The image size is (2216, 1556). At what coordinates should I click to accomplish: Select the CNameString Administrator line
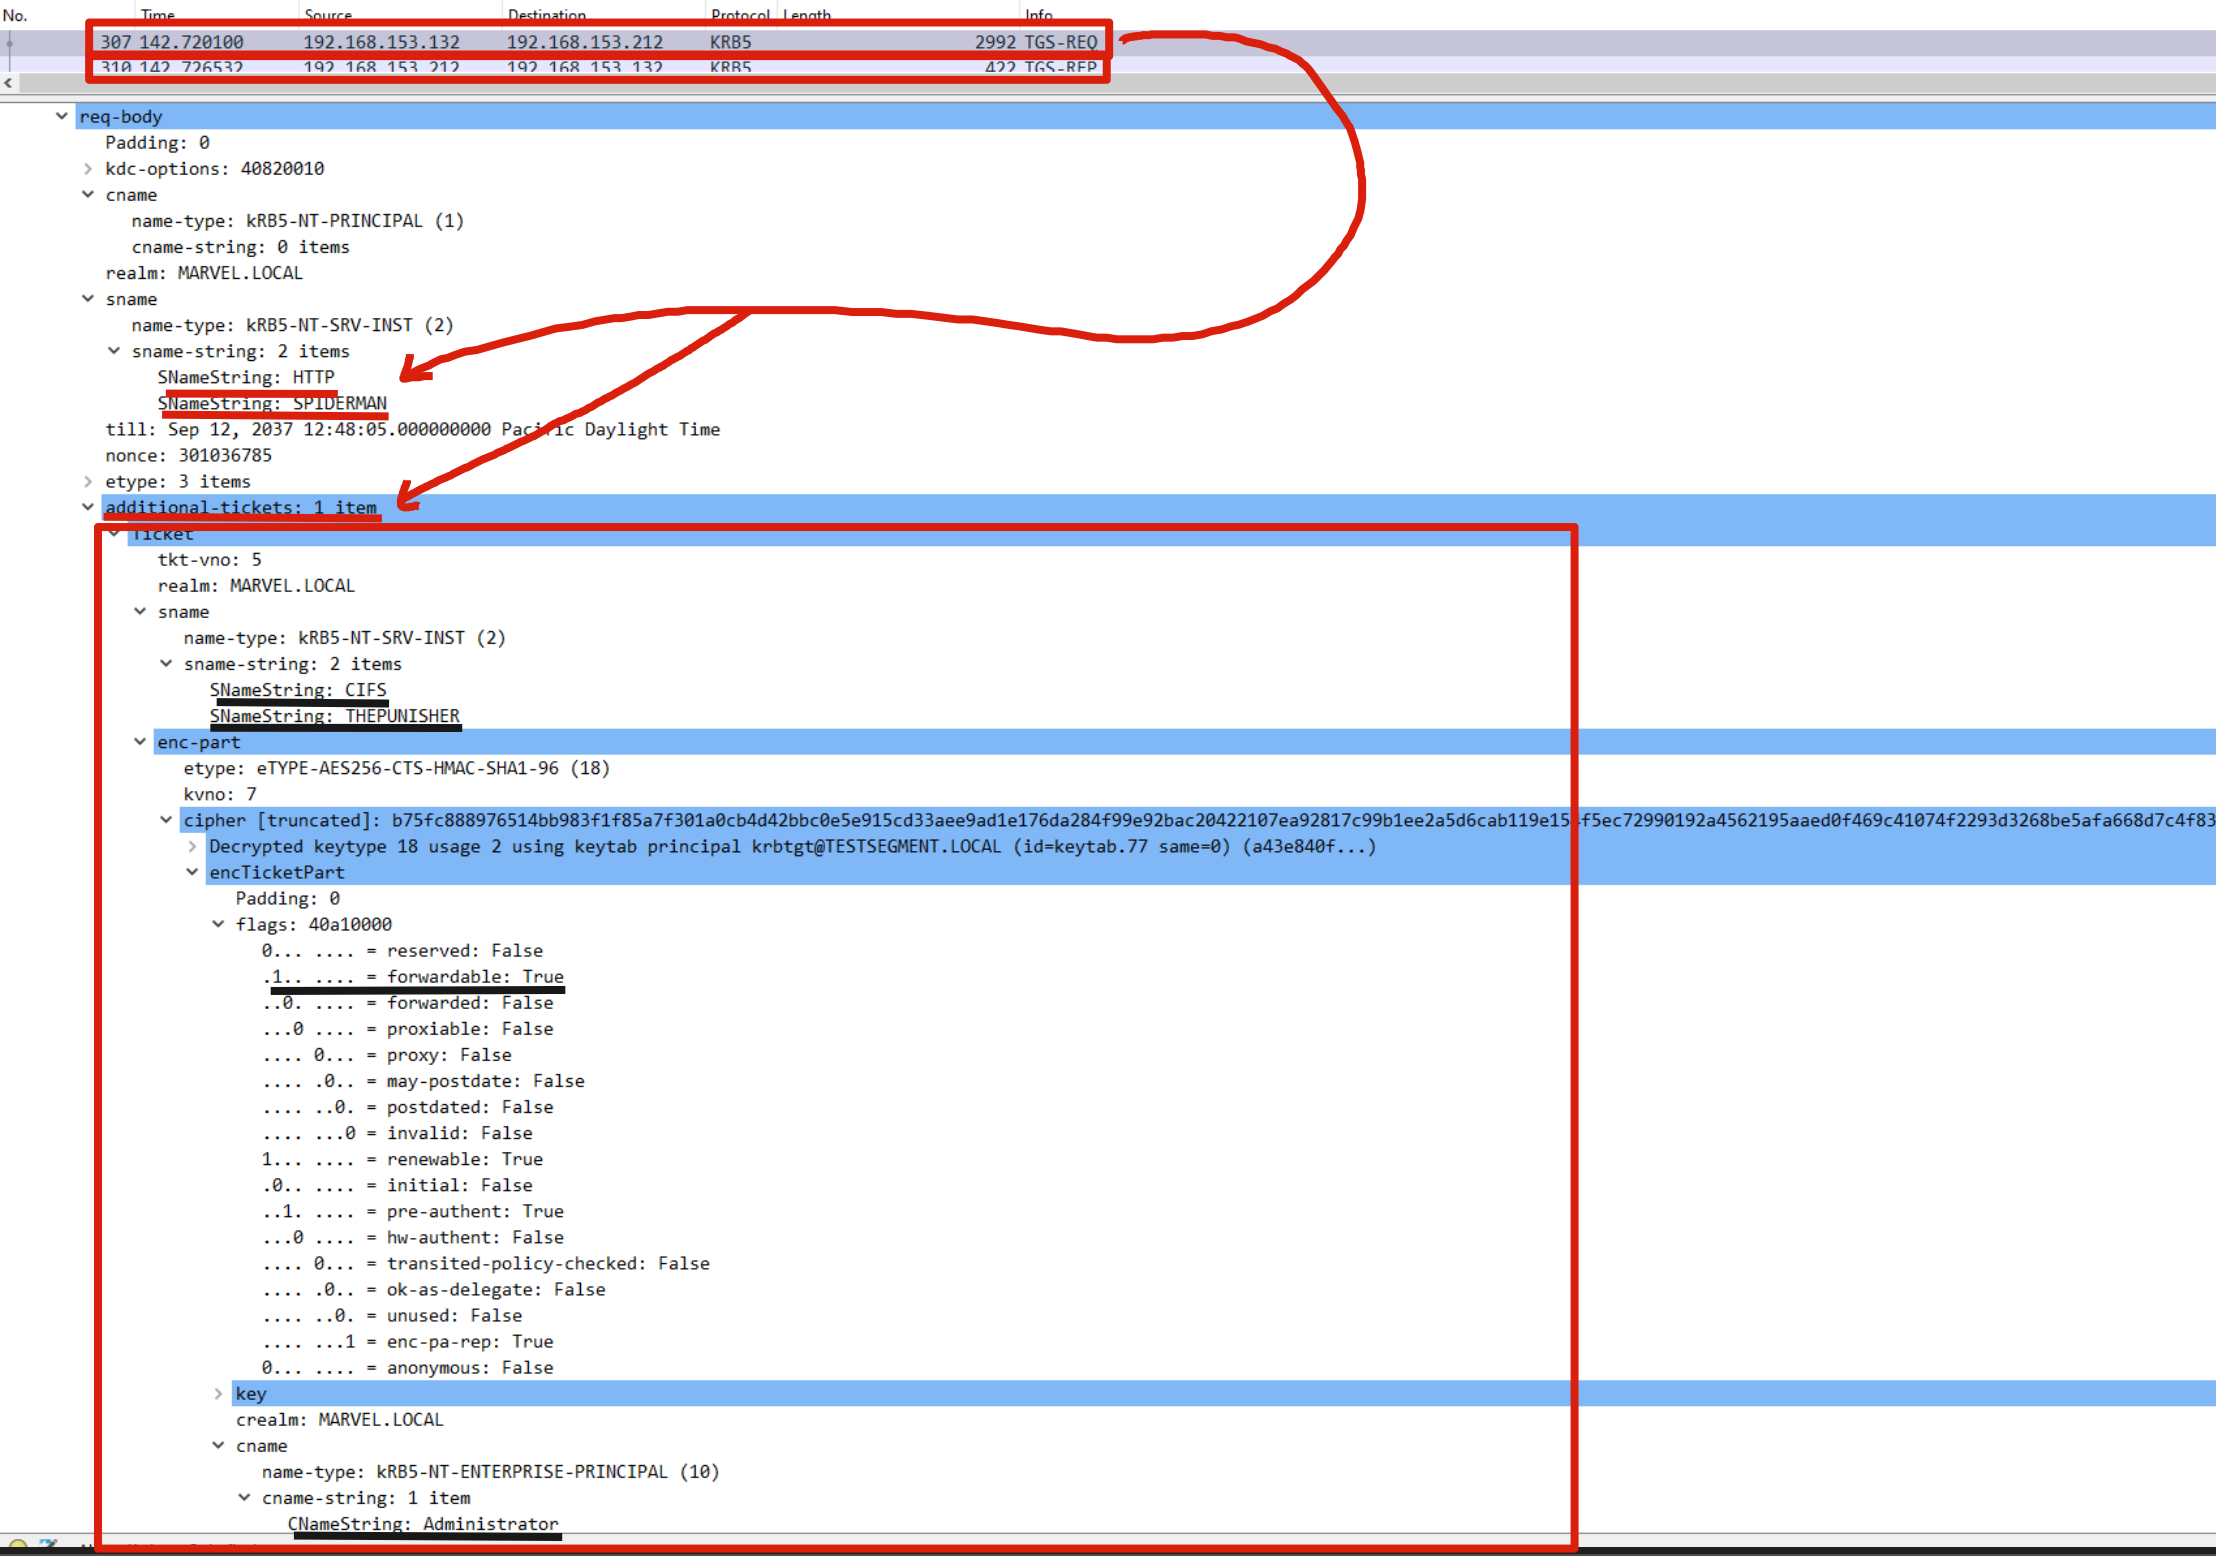(423, 1524)
